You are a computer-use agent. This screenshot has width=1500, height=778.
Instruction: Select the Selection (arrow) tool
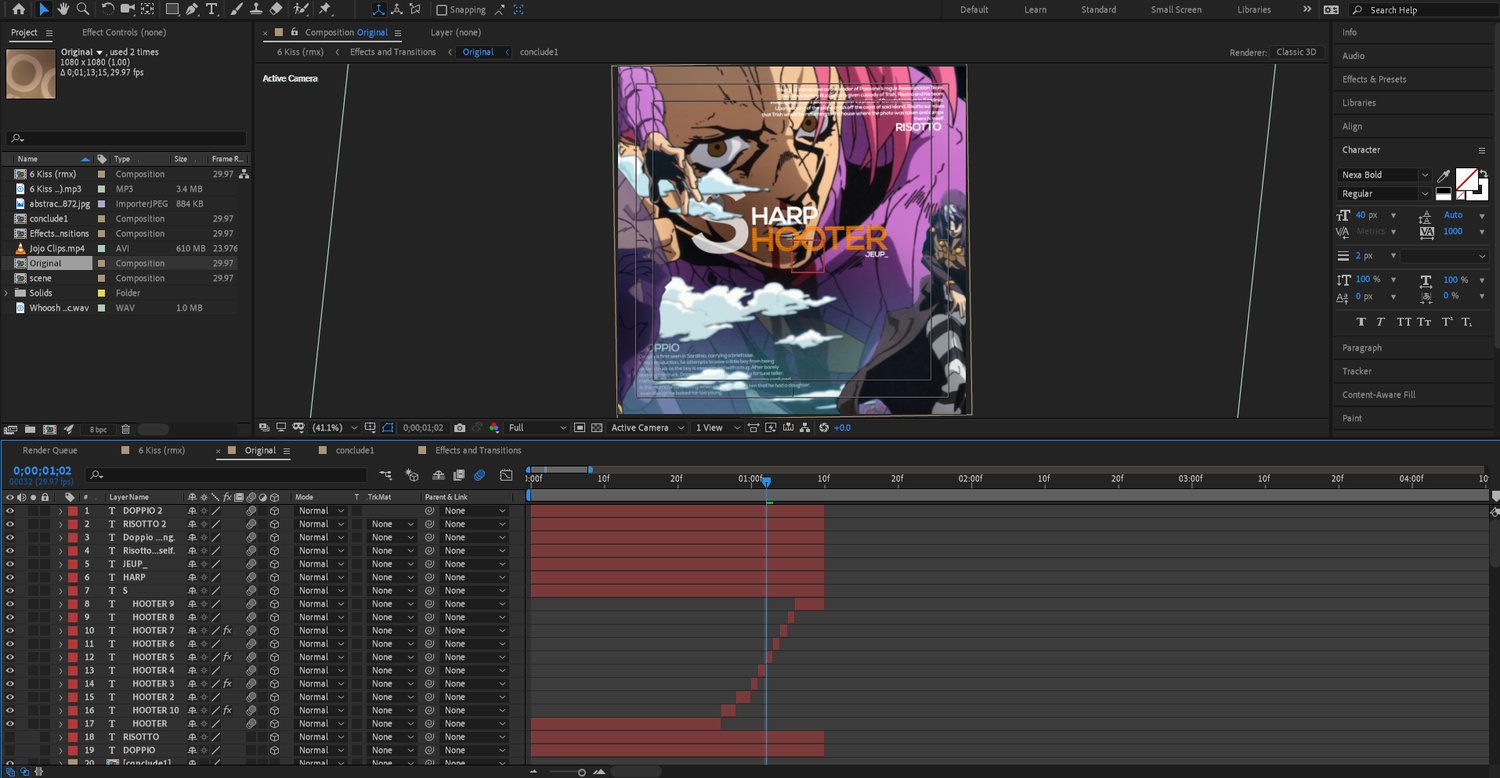(44, 9)
